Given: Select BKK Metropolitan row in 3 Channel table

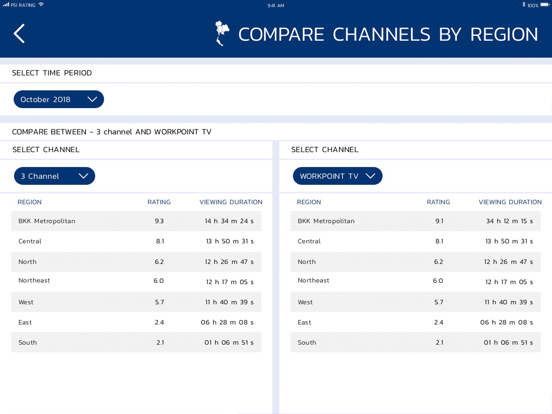Looking at the screenshot, I should click(136, 221).
